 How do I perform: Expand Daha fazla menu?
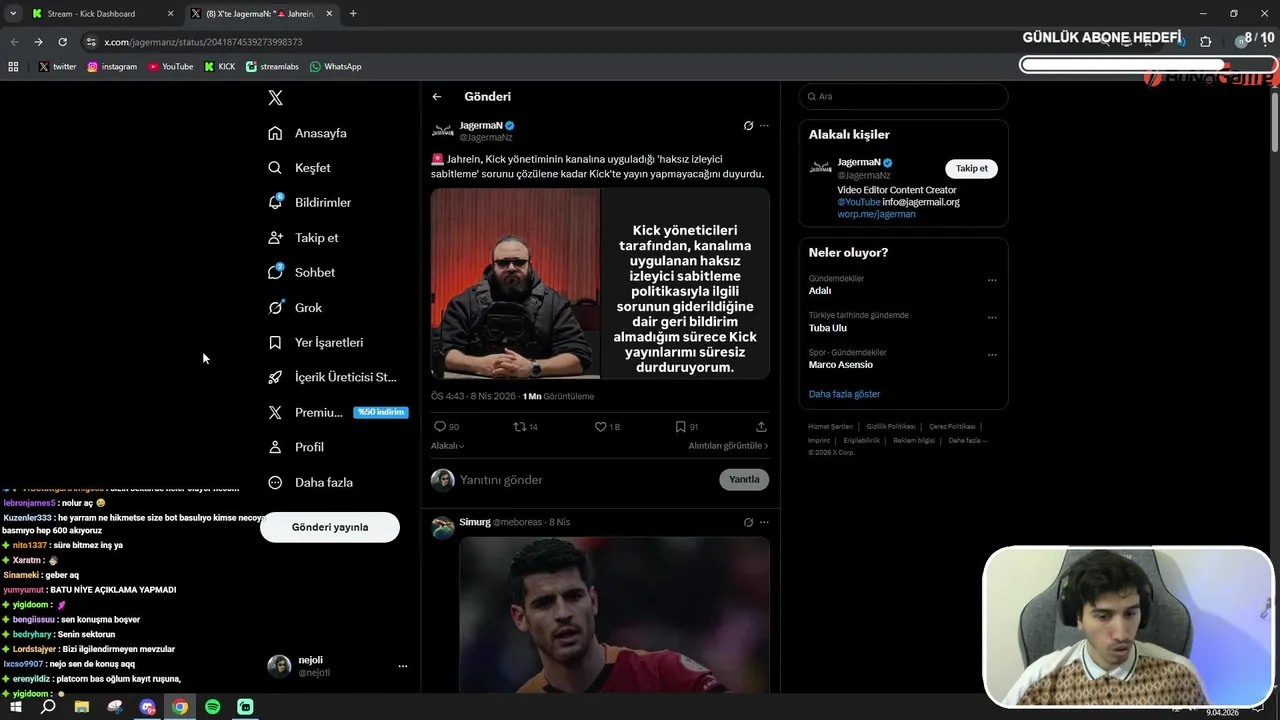[310, 482]
